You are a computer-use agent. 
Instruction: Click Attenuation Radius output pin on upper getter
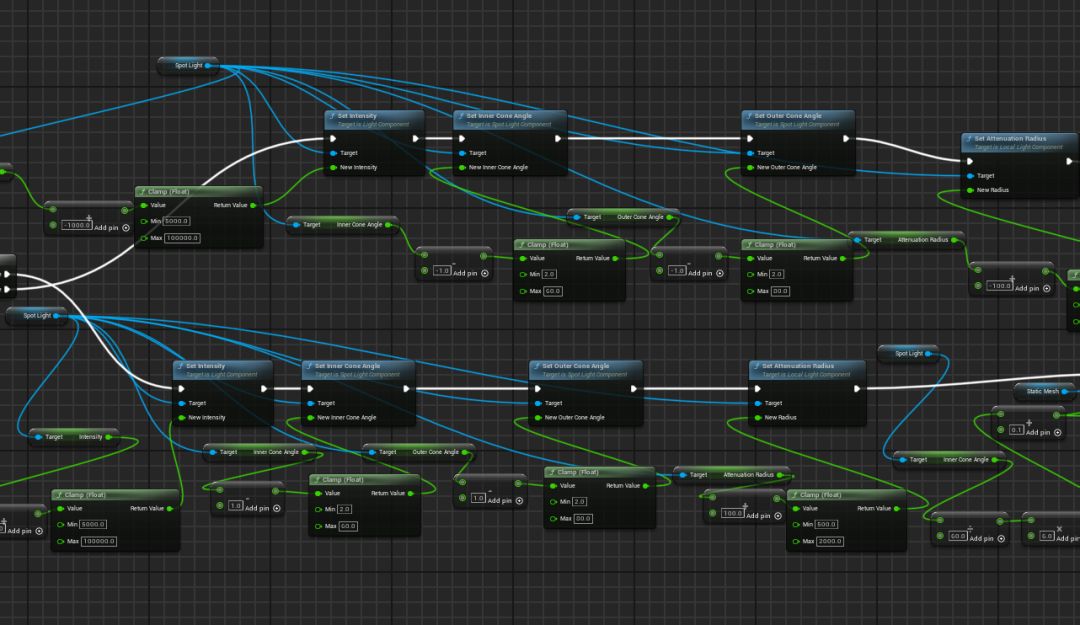click(954, 240)
